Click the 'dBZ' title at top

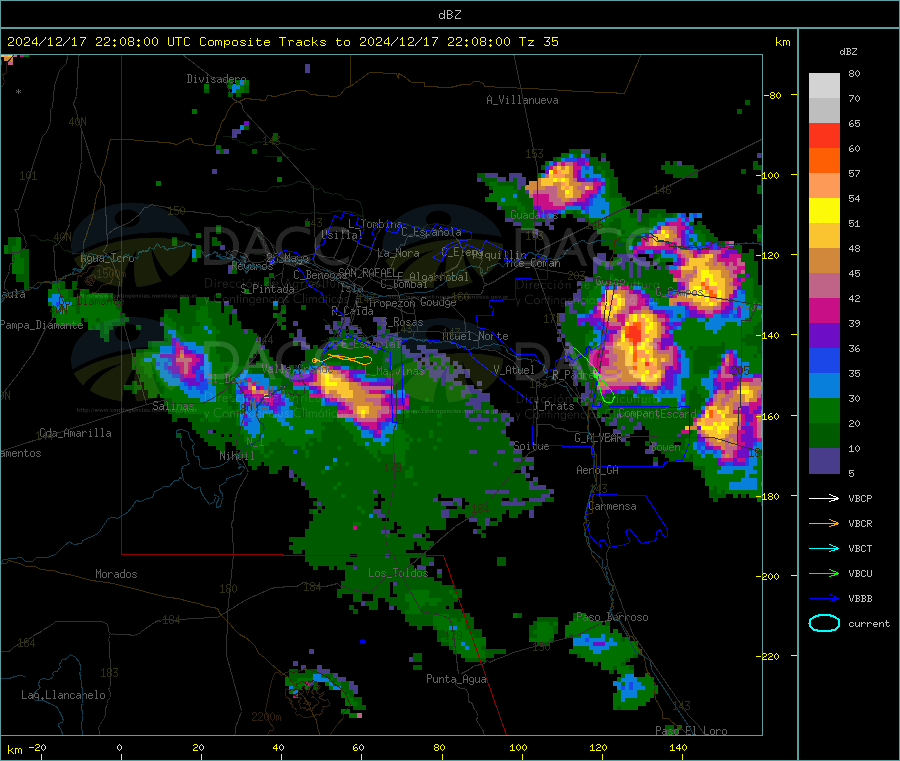tap(449, 15)
